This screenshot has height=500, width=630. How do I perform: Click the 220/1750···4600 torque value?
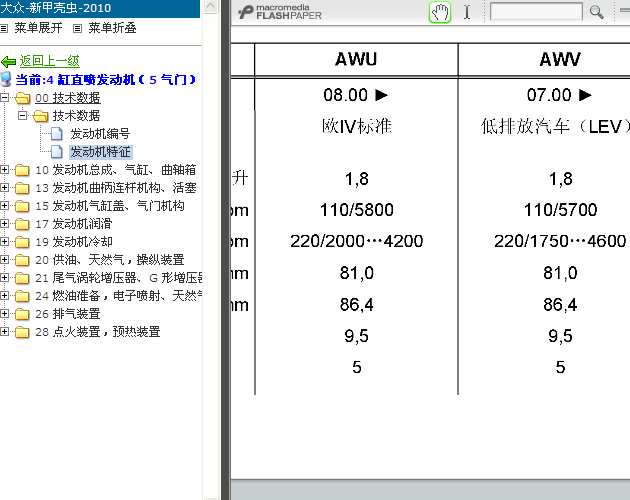tap(560, 241)
